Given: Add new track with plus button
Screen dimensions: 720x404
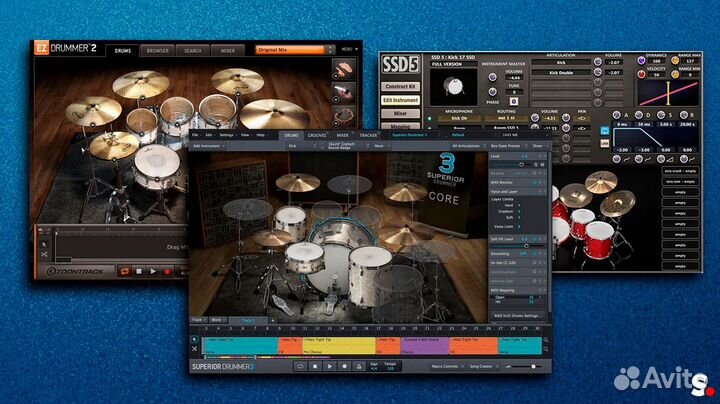Looking at the screenshot, I should click(x=272, y=320).
